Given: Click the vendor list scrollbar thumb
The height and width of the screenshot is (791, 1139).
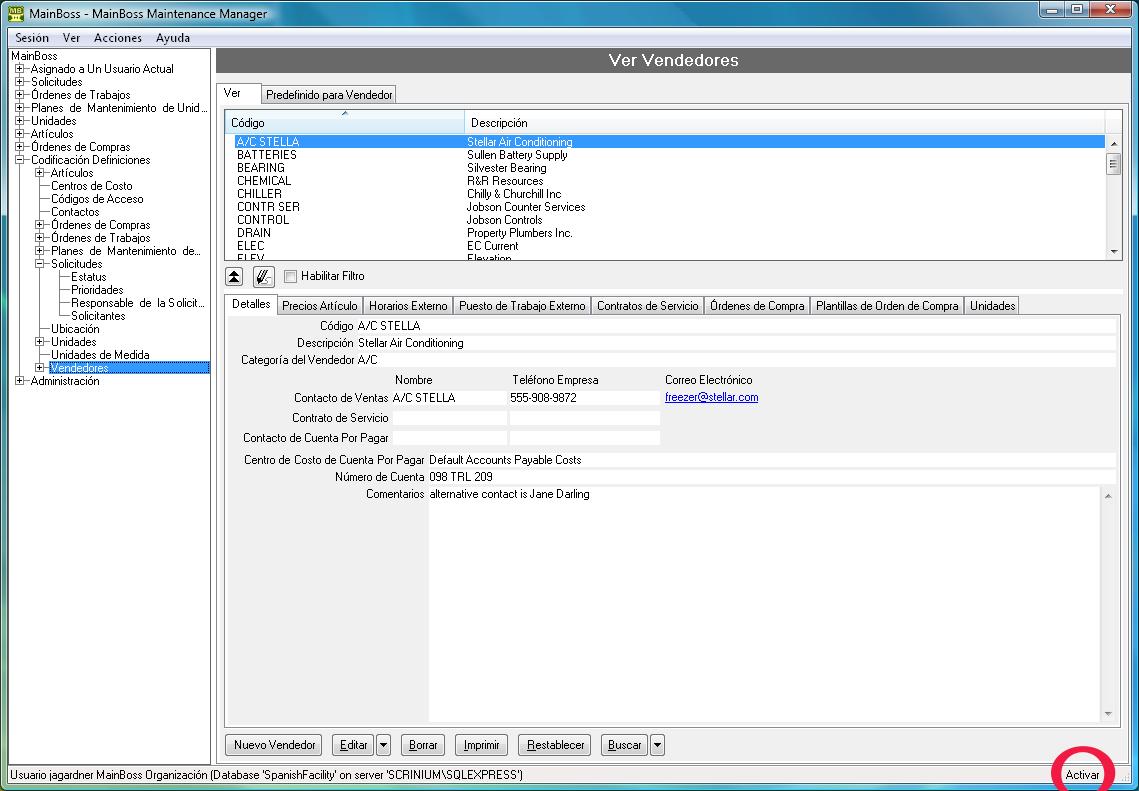Looking at the screenshot, I should 1114,163.
